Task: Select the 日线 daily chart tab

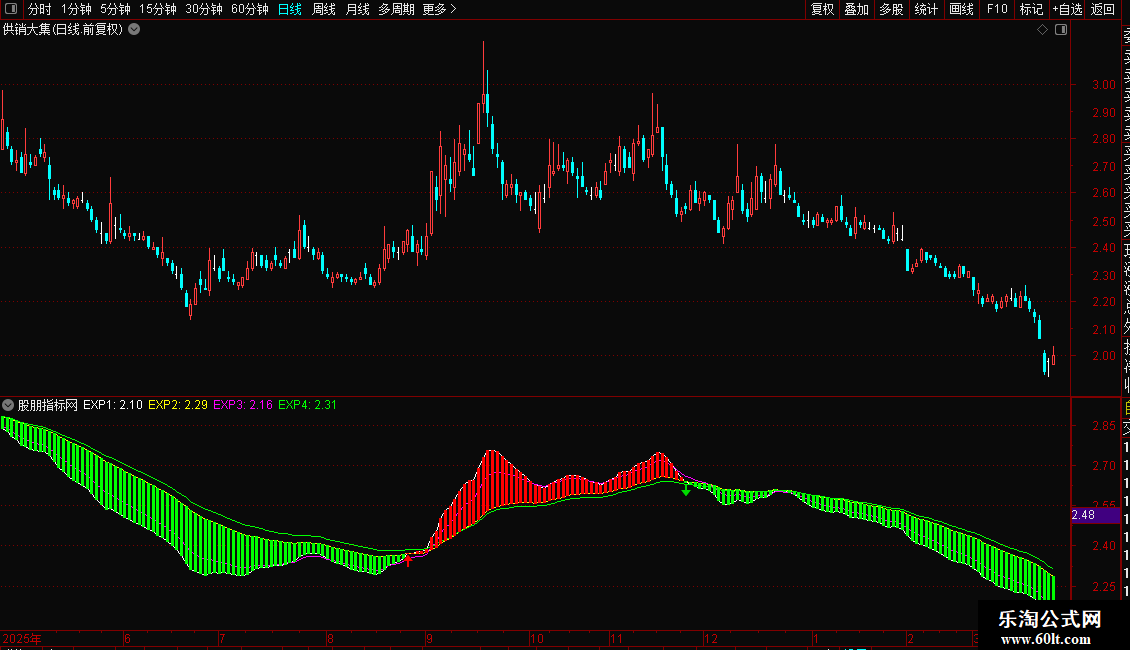Action: click(290, 9)
